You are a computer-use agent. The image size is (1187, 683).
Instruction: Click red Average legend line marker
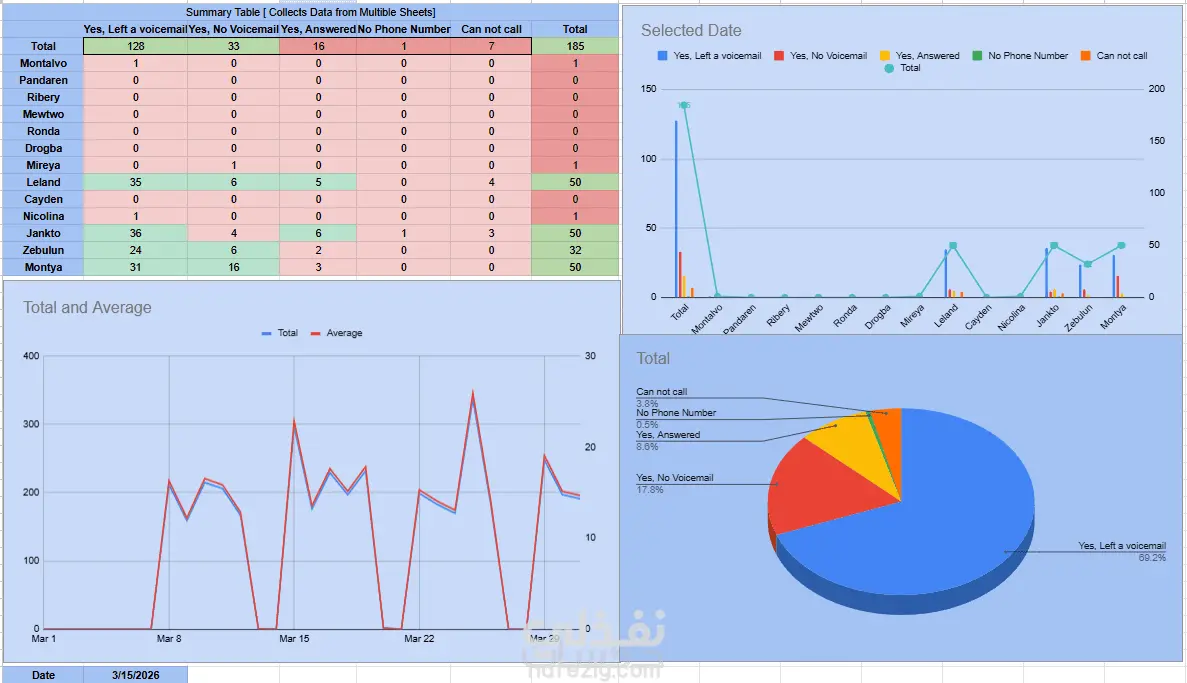316,333
